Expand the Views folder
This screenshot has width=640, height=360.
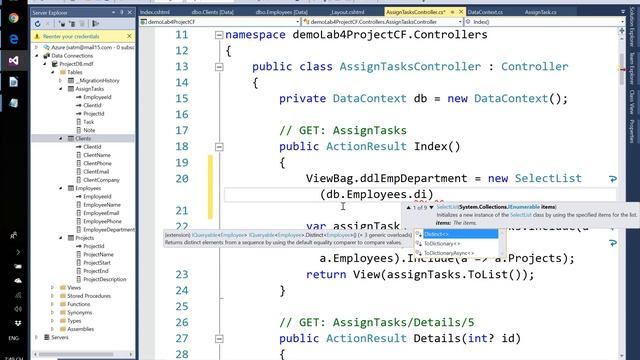(52, 287)
